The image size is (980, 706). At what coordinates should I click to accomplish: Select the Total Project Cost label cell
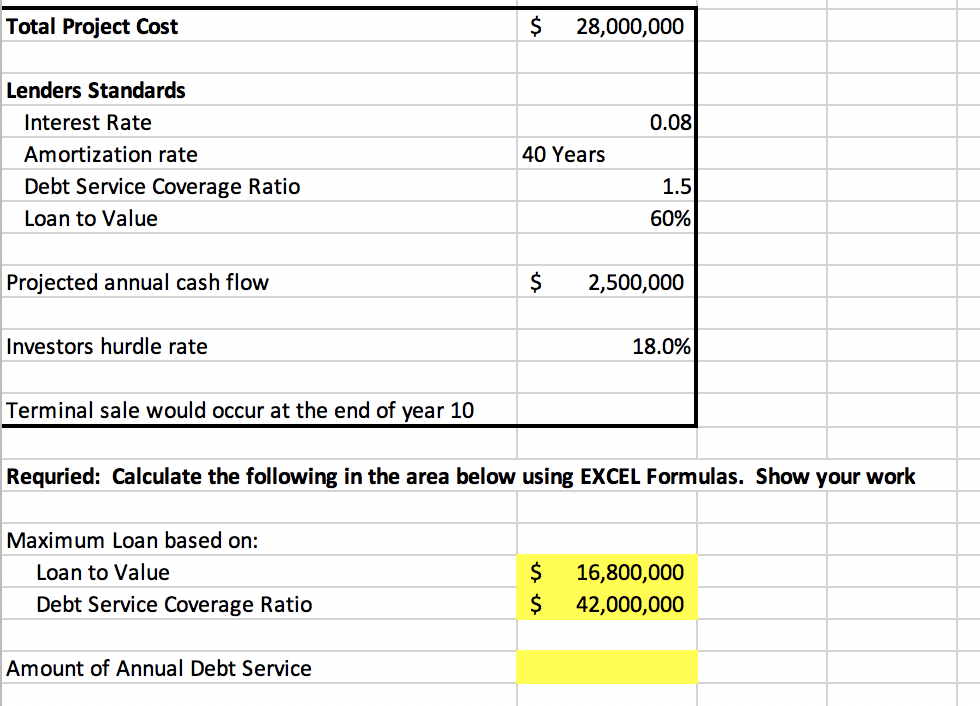click(x=92, y=26)
